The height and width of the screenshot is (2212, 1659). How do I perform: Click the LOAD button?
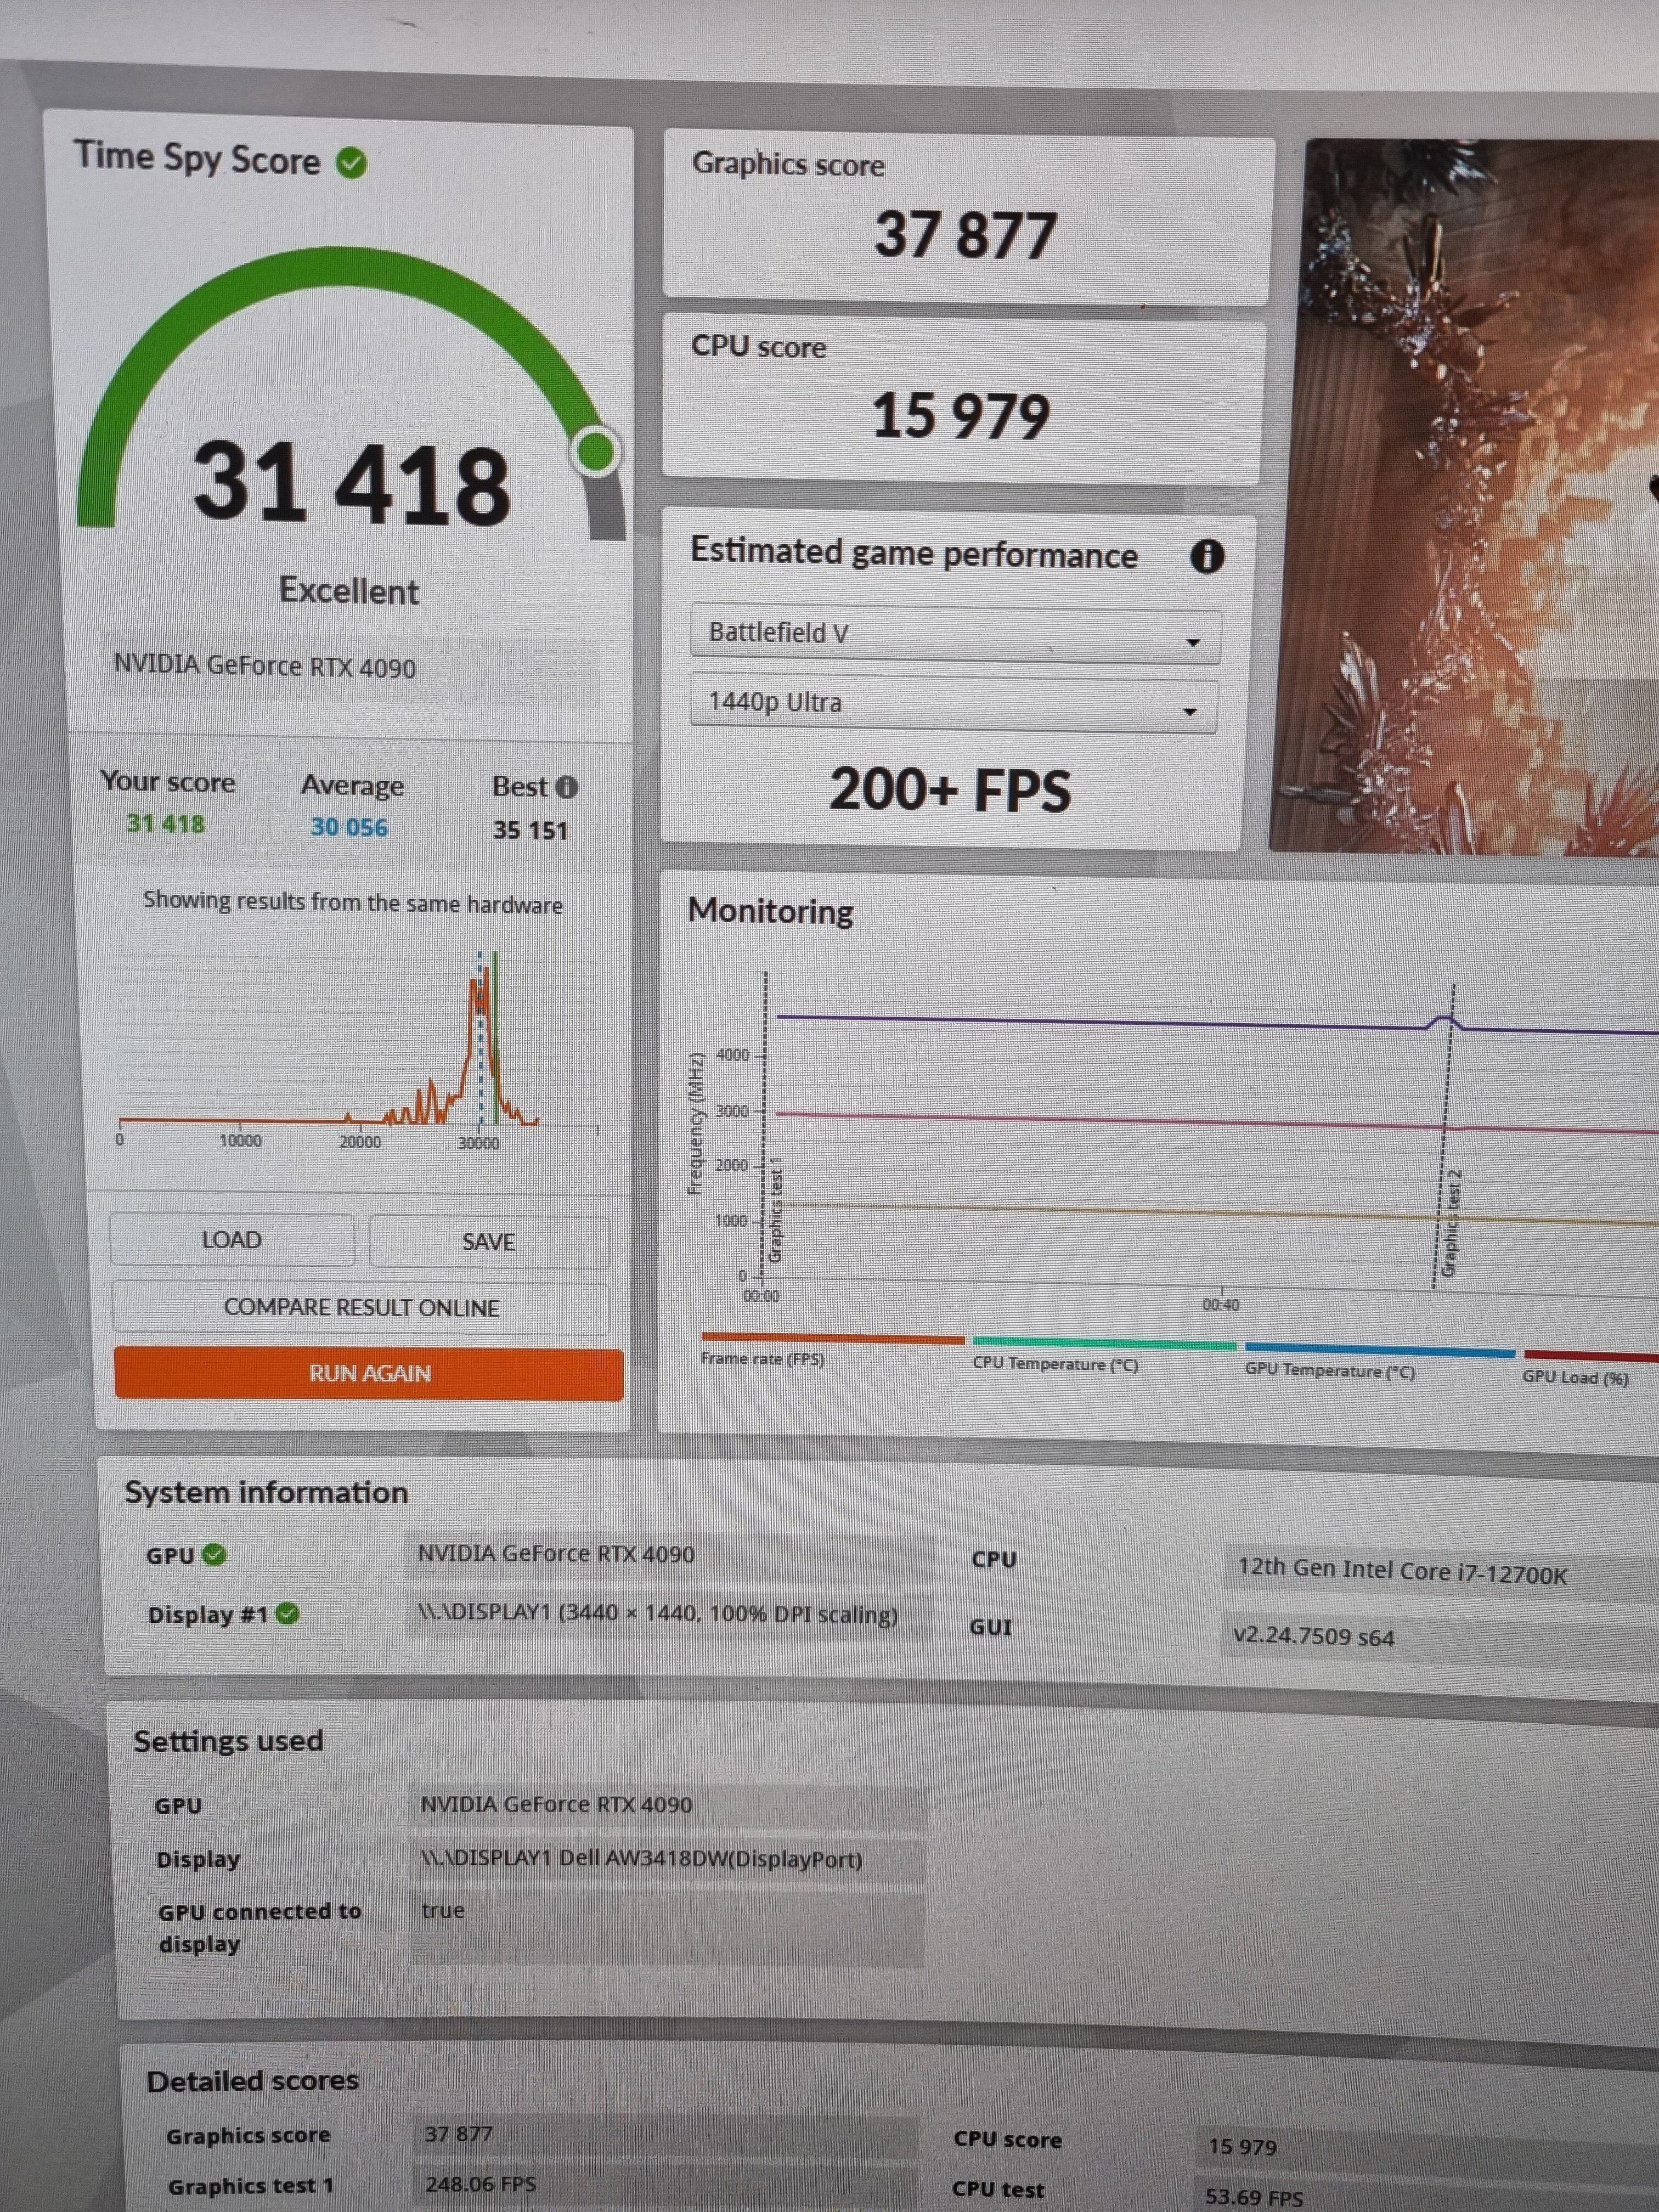tap(232, 1240)
